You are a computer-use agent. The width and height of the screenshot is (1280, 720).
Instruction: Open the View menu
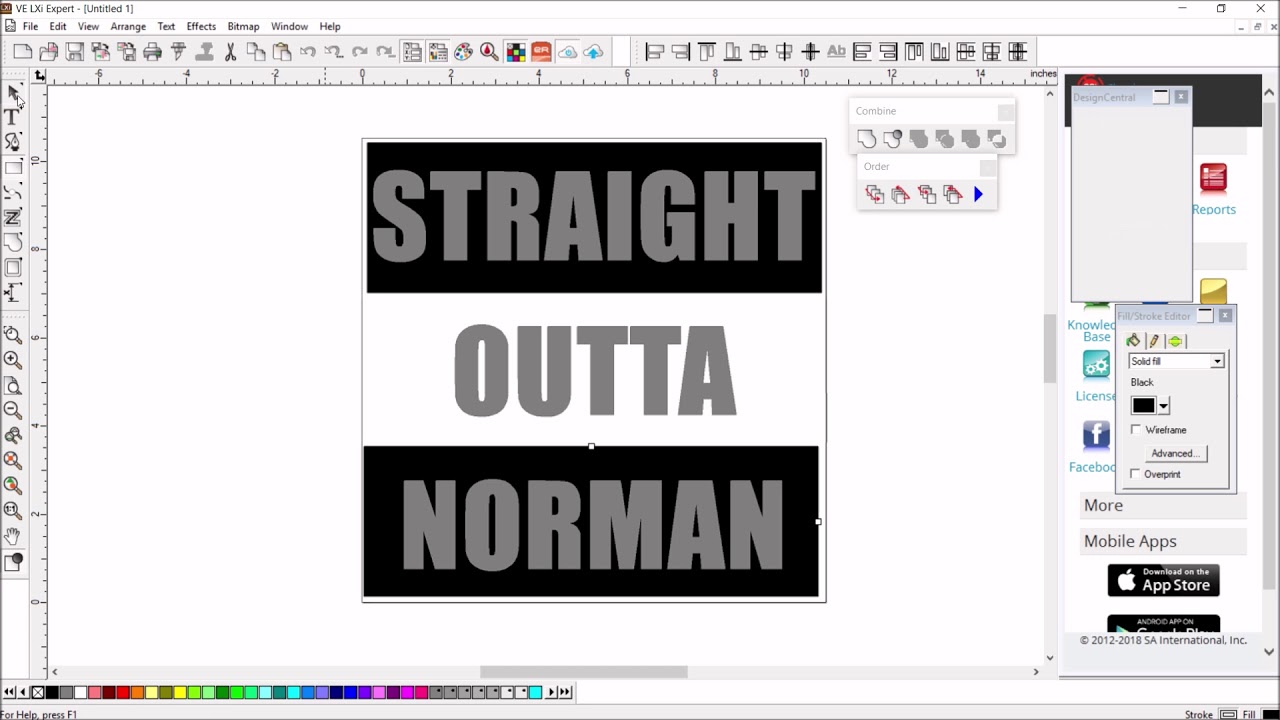point(88,26)
